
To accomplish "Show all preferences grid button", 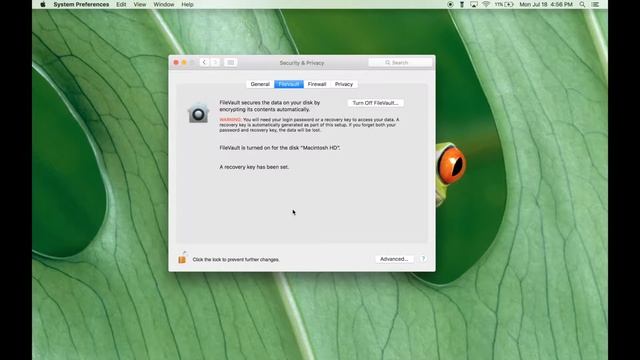I will 231,62.
